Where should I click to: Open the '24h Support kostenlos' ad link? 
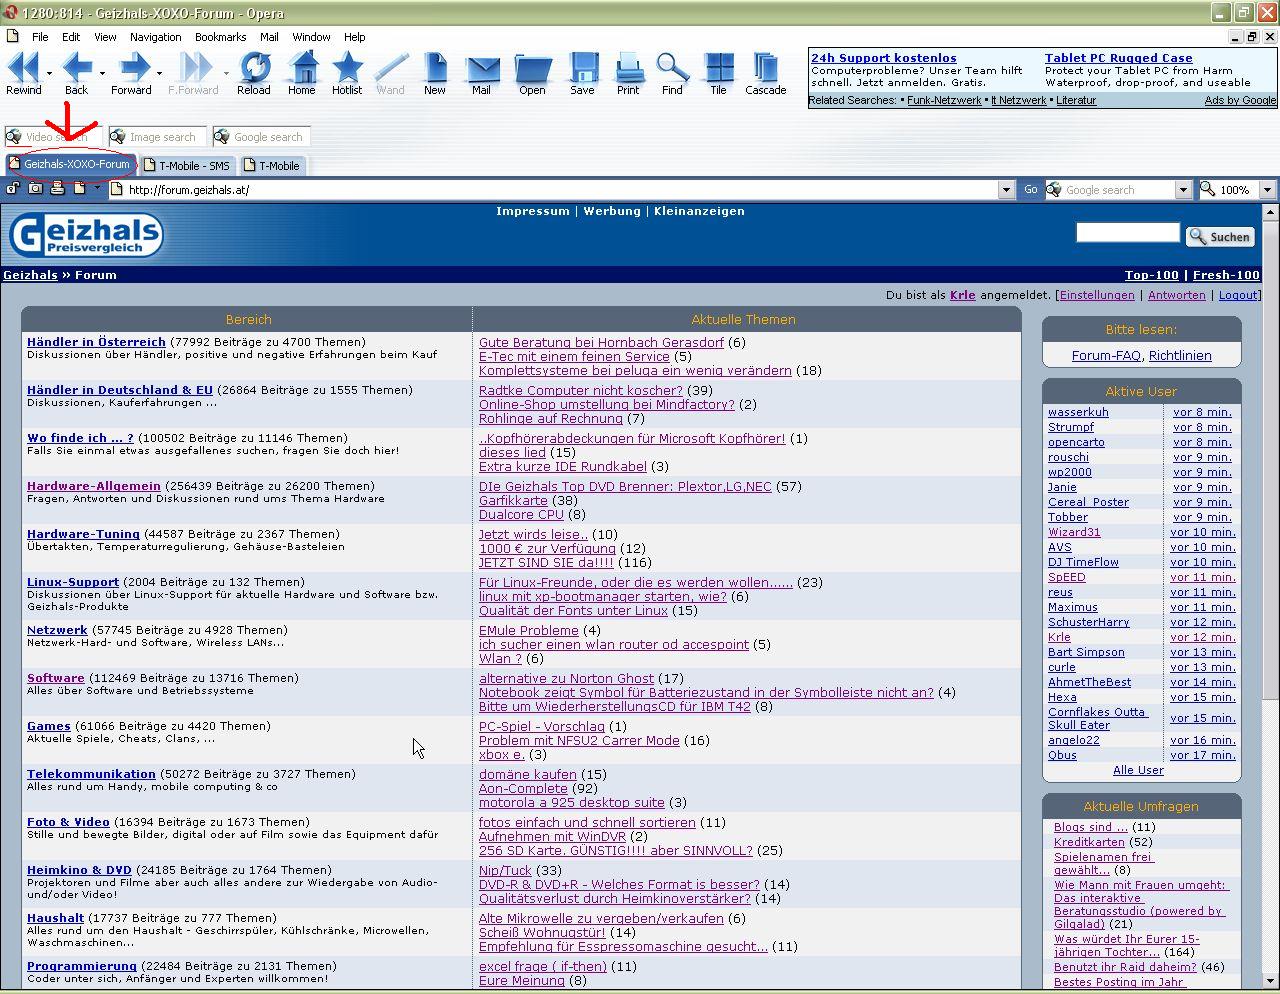[x=884, y=58]
